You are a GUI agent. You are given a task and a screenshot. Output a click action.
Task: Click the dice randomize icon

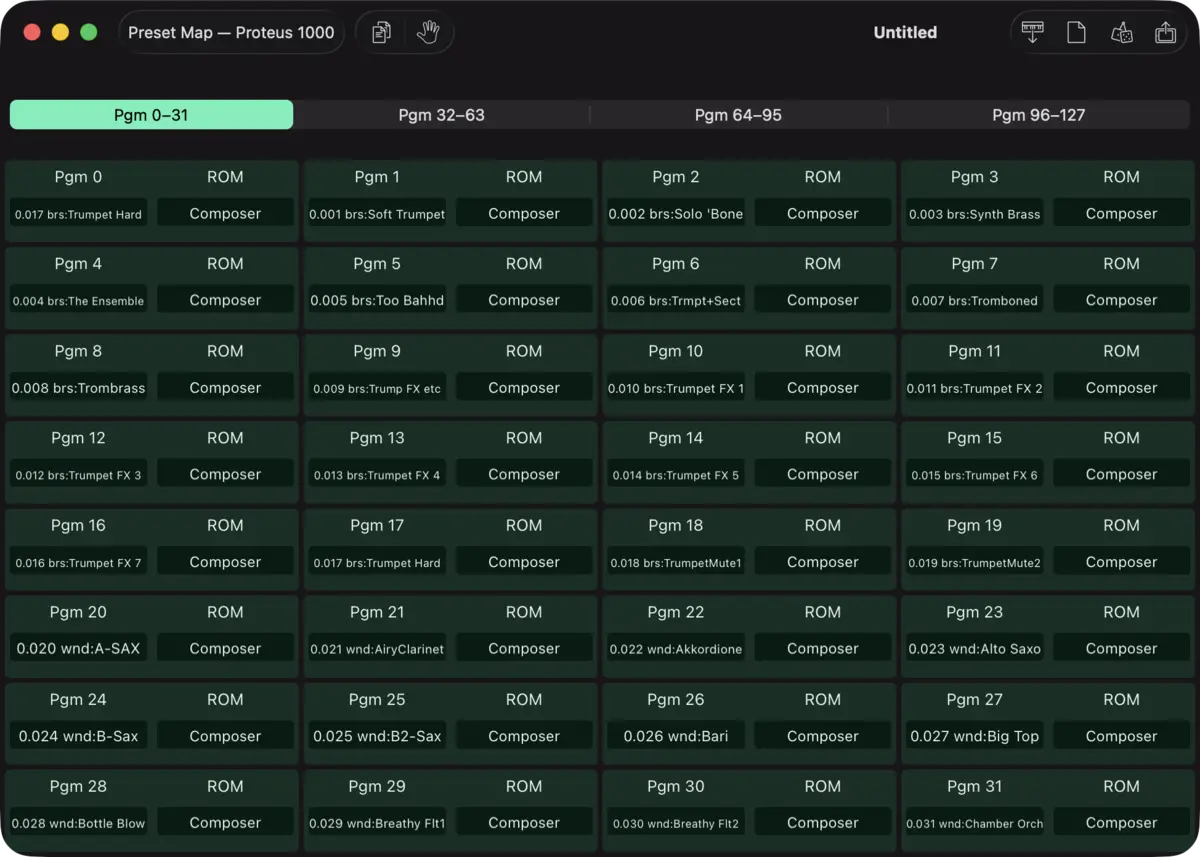[1121, 33]
